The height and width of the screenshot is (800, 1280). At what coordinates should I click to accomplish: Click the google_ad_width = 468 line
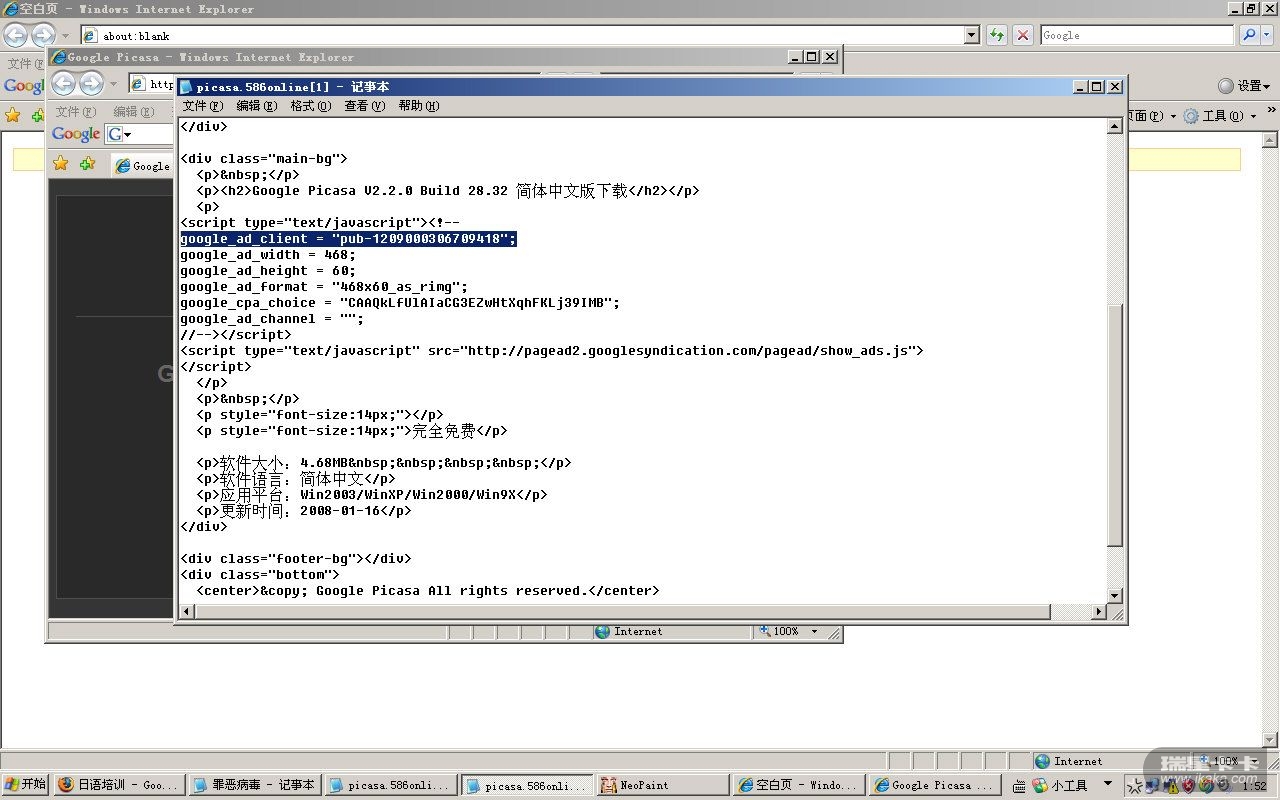268,255
